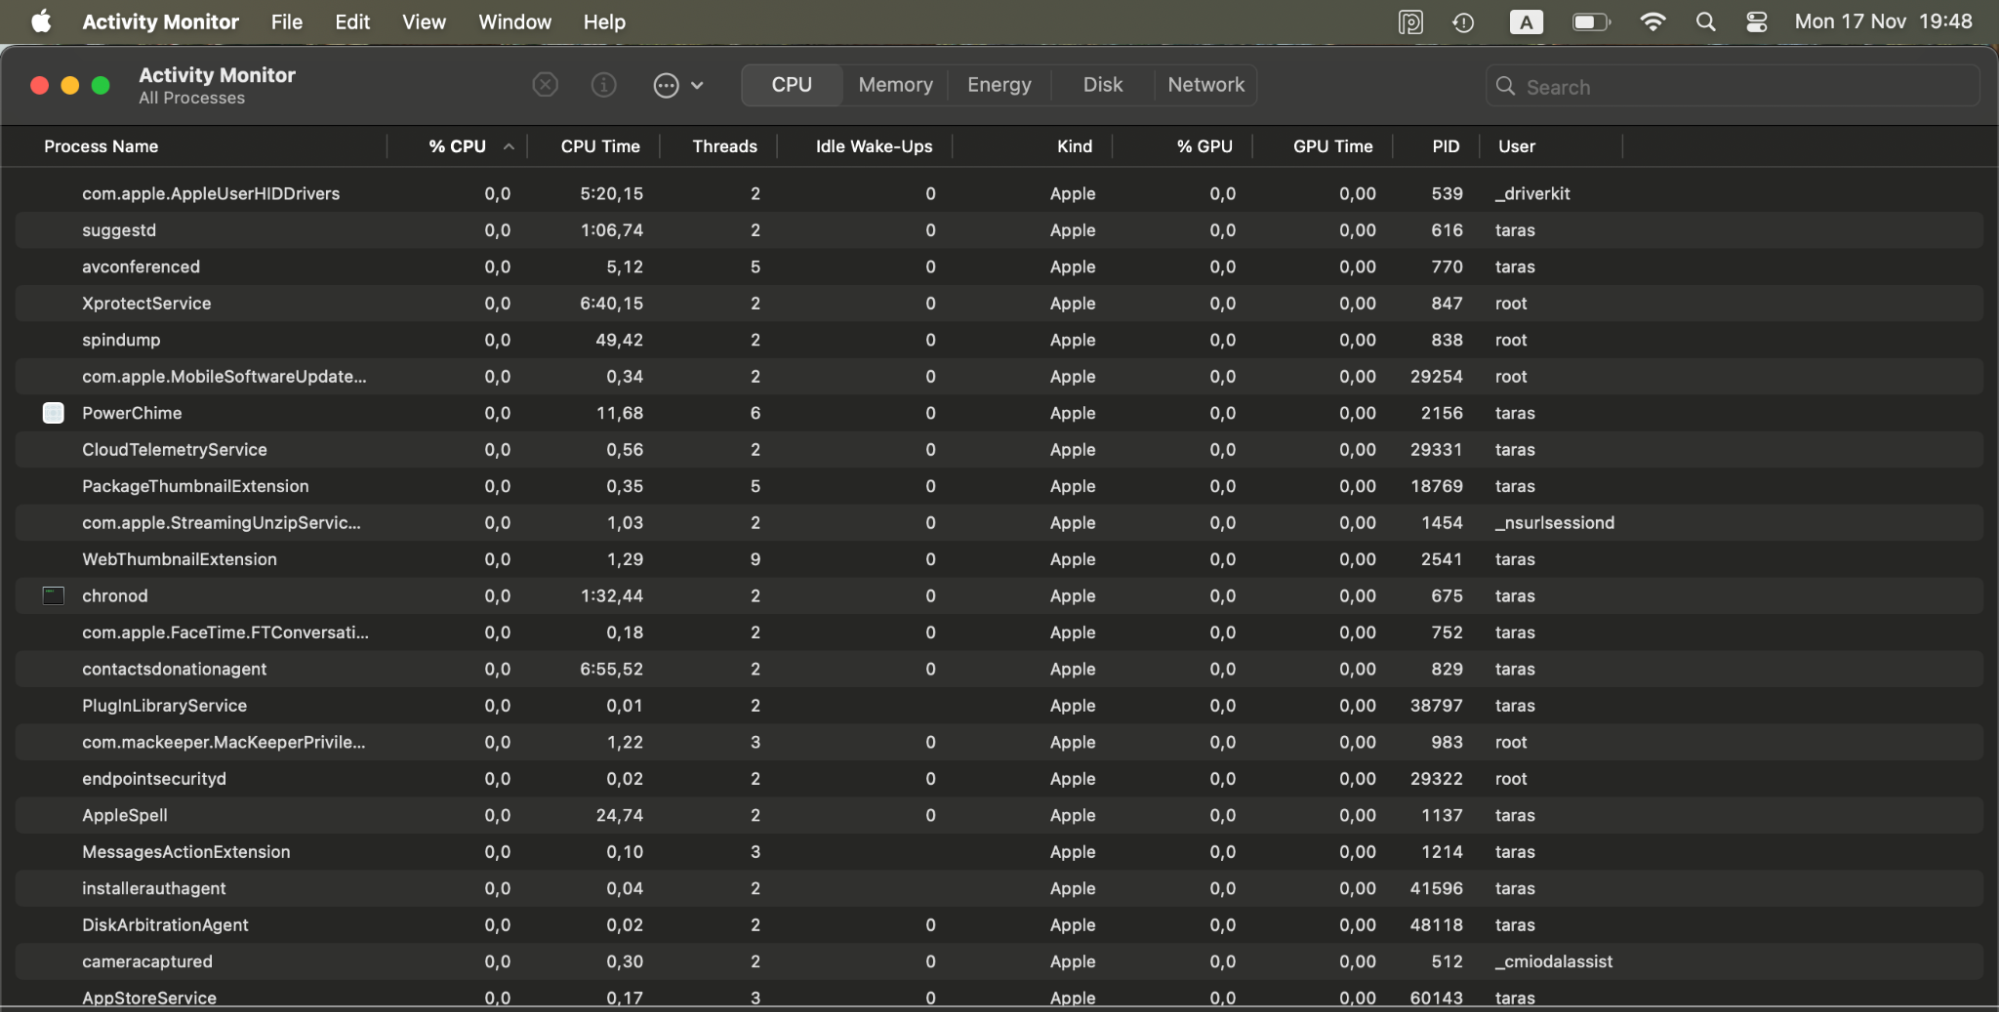The width and height of the screenshot is (1999, 1013).
Task: Toggle the % CPU sort direction arrow
Action: point(510,145)
